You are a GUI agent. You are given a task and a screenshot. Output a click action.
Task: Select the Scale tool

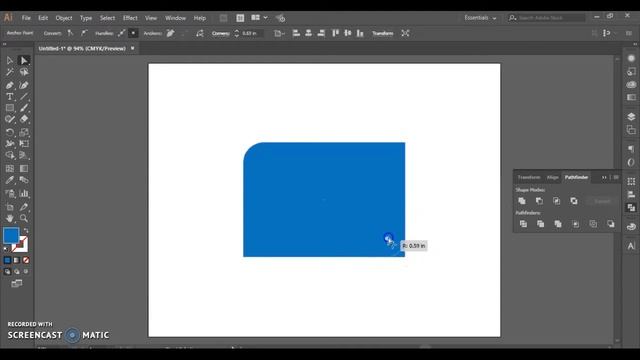click(x=24, y=132)
